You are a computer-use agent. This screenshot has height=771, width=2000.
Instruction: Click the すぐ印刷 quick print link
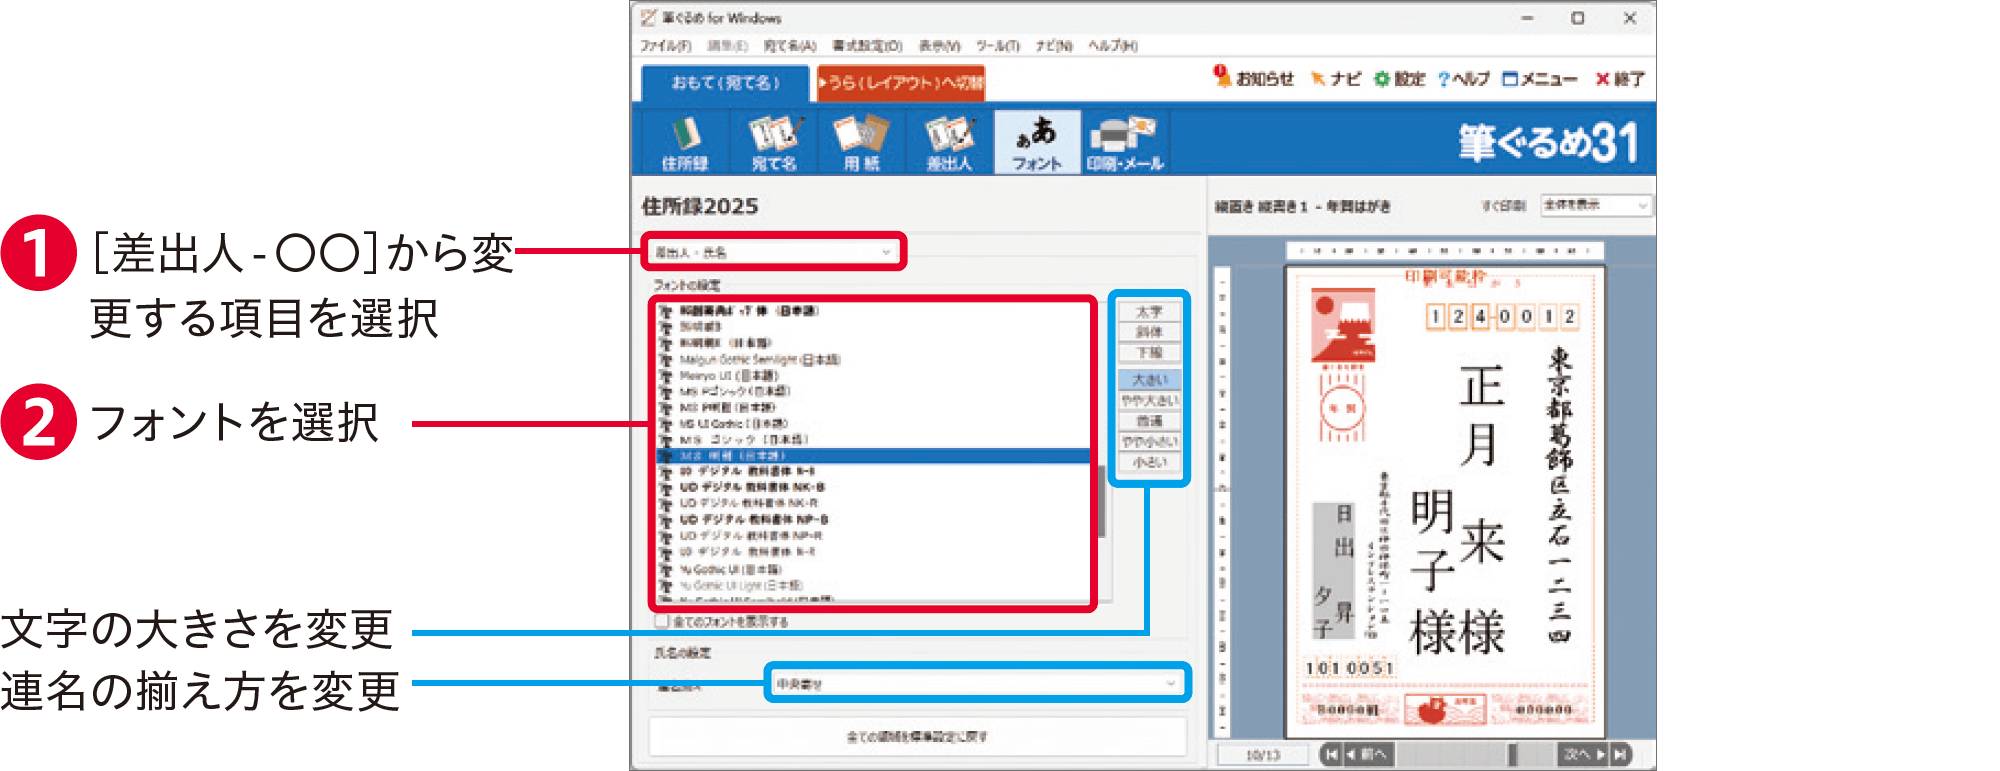[1503, 205]
